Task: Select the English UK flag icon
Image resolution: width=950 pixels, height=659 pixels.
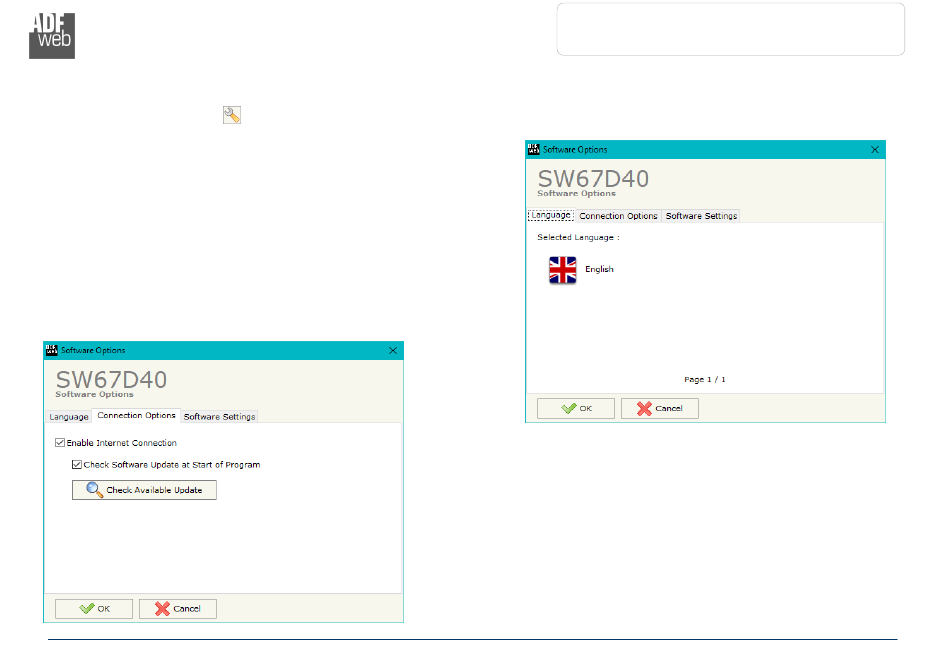Action: pos(562,270)
